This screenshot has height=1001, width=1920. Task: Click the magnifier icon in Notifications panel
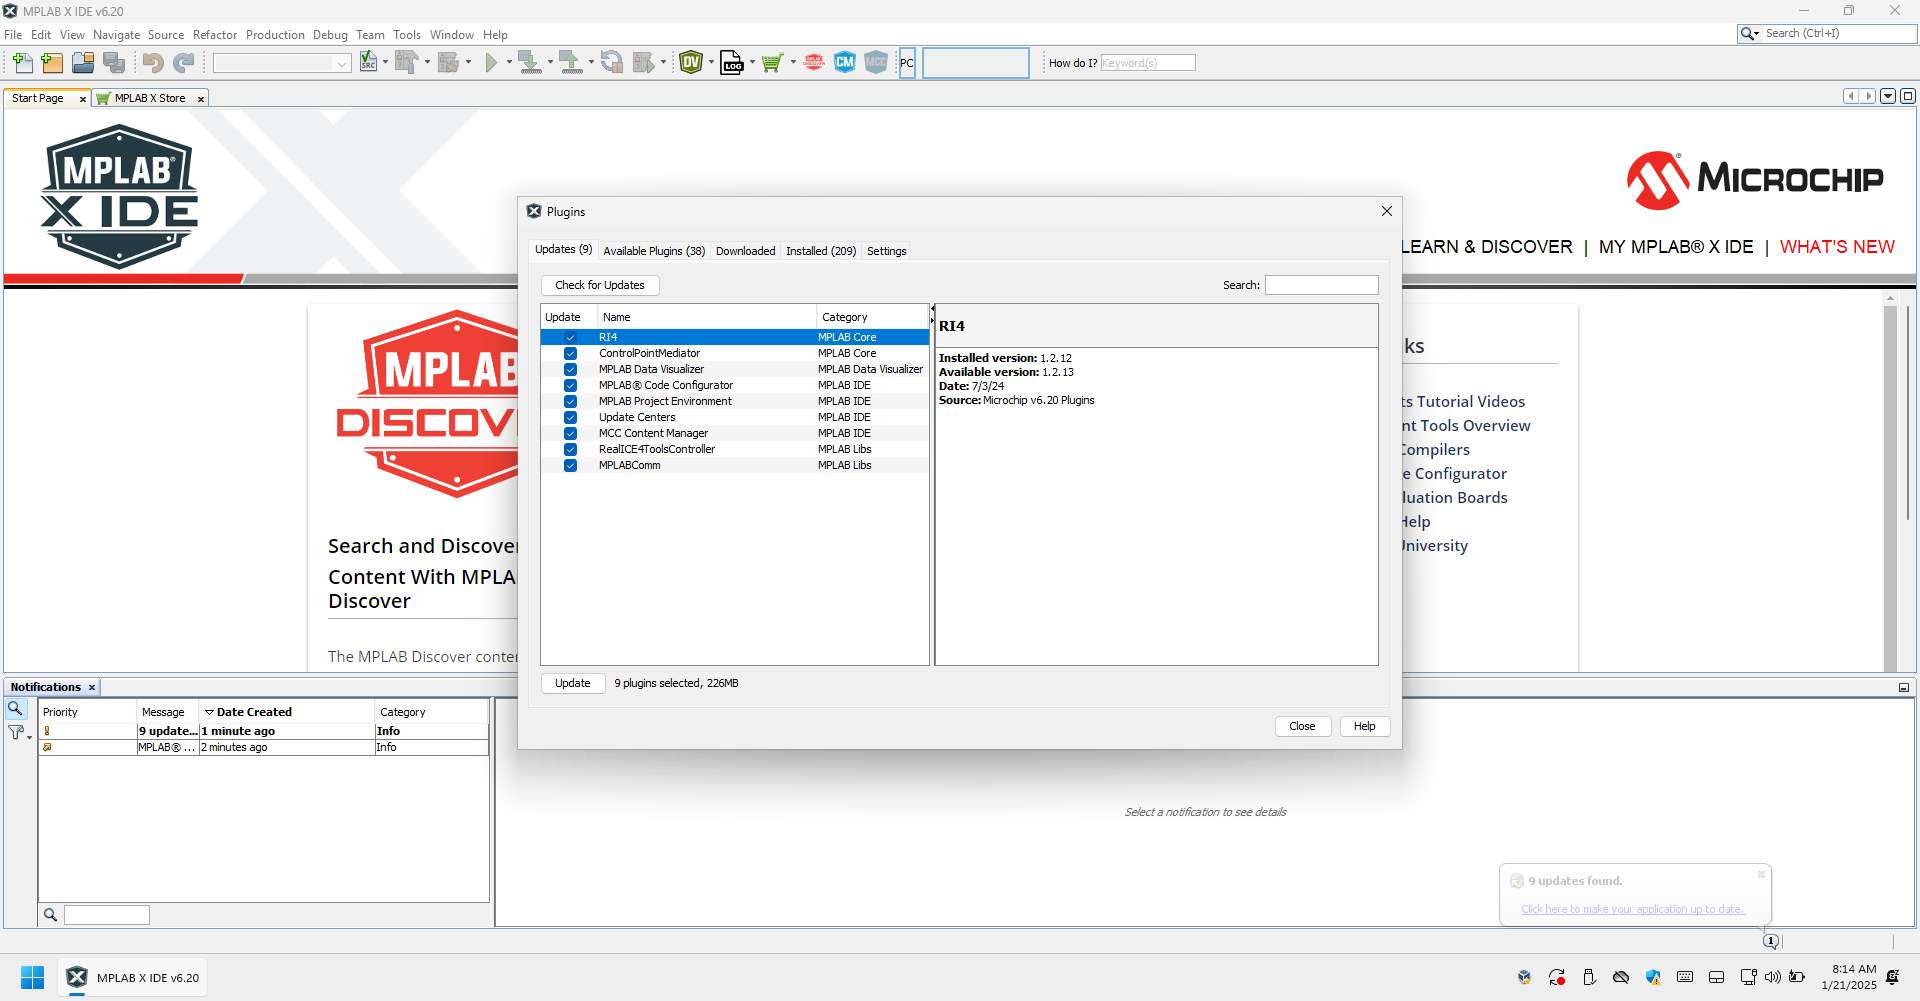15,709
